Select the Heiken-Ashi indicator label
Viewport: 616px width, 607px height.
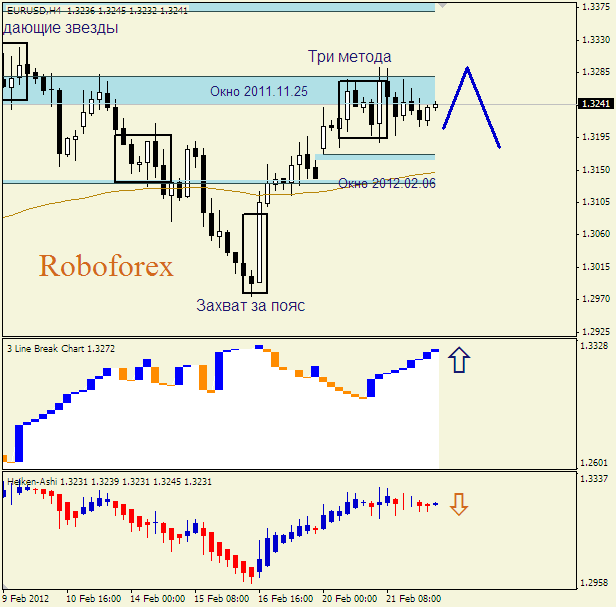tap(32, 482)
